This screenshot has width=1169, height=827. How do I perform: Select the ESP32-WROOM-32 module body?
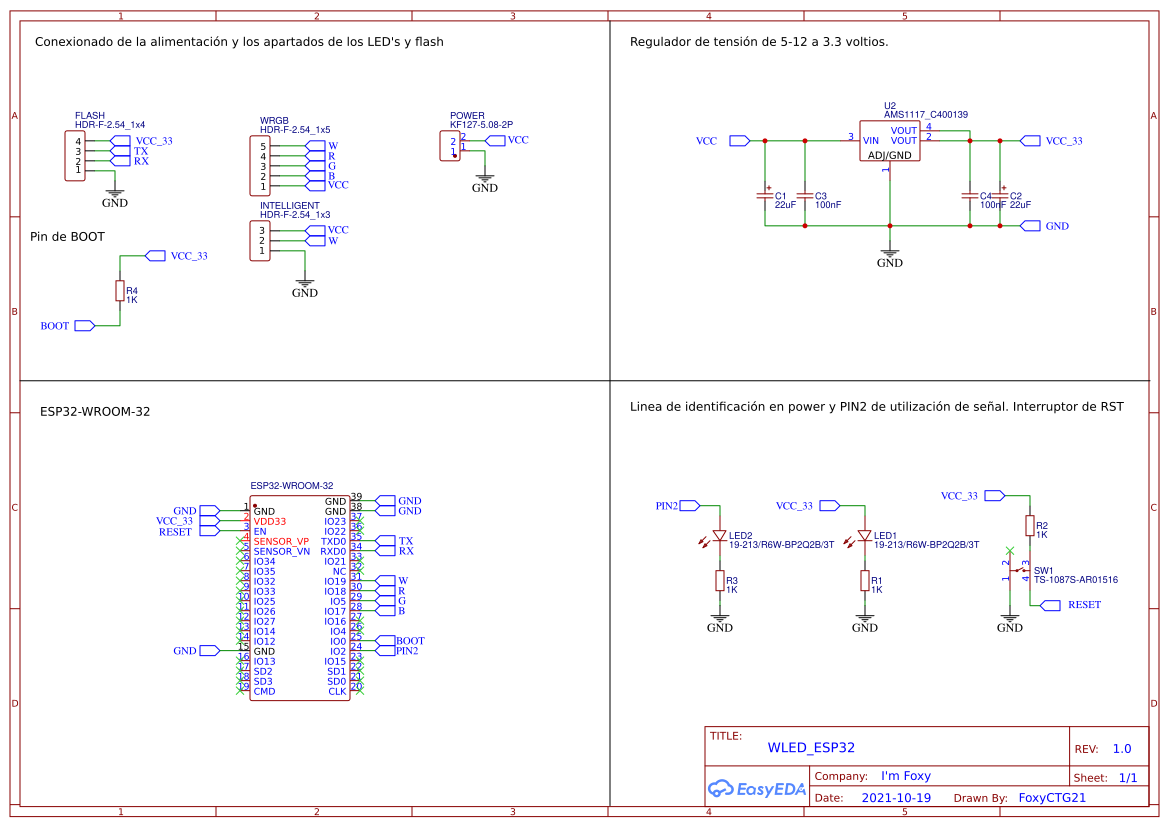pyautogui.click(x=299, y=598)
